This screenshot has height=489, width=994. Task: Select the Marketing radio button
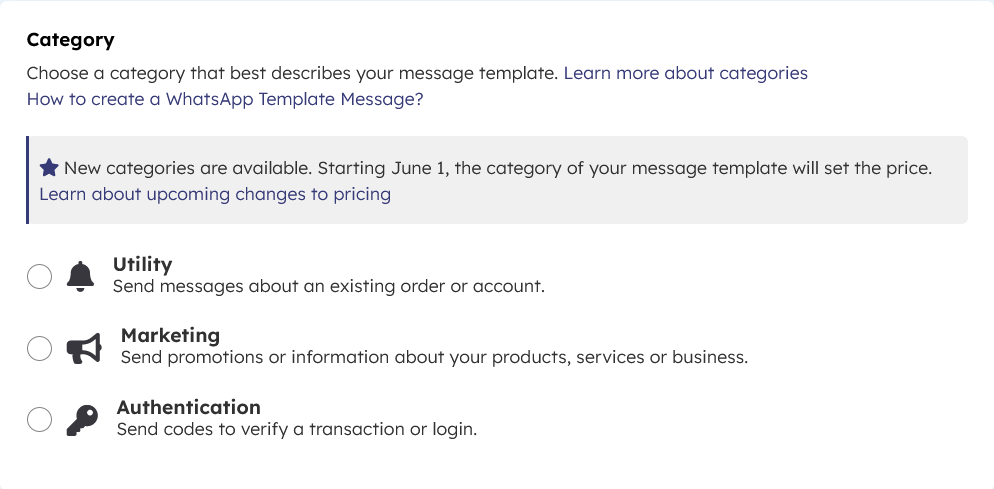[39, 348]
